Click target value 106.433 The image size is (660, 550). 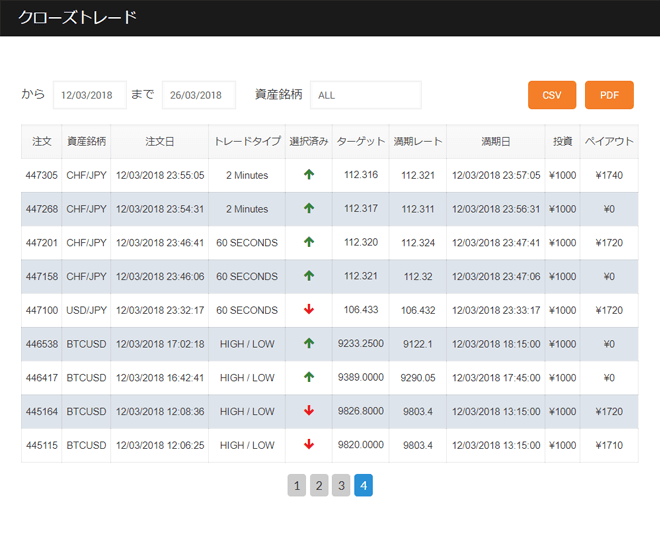tap(361, 310)
